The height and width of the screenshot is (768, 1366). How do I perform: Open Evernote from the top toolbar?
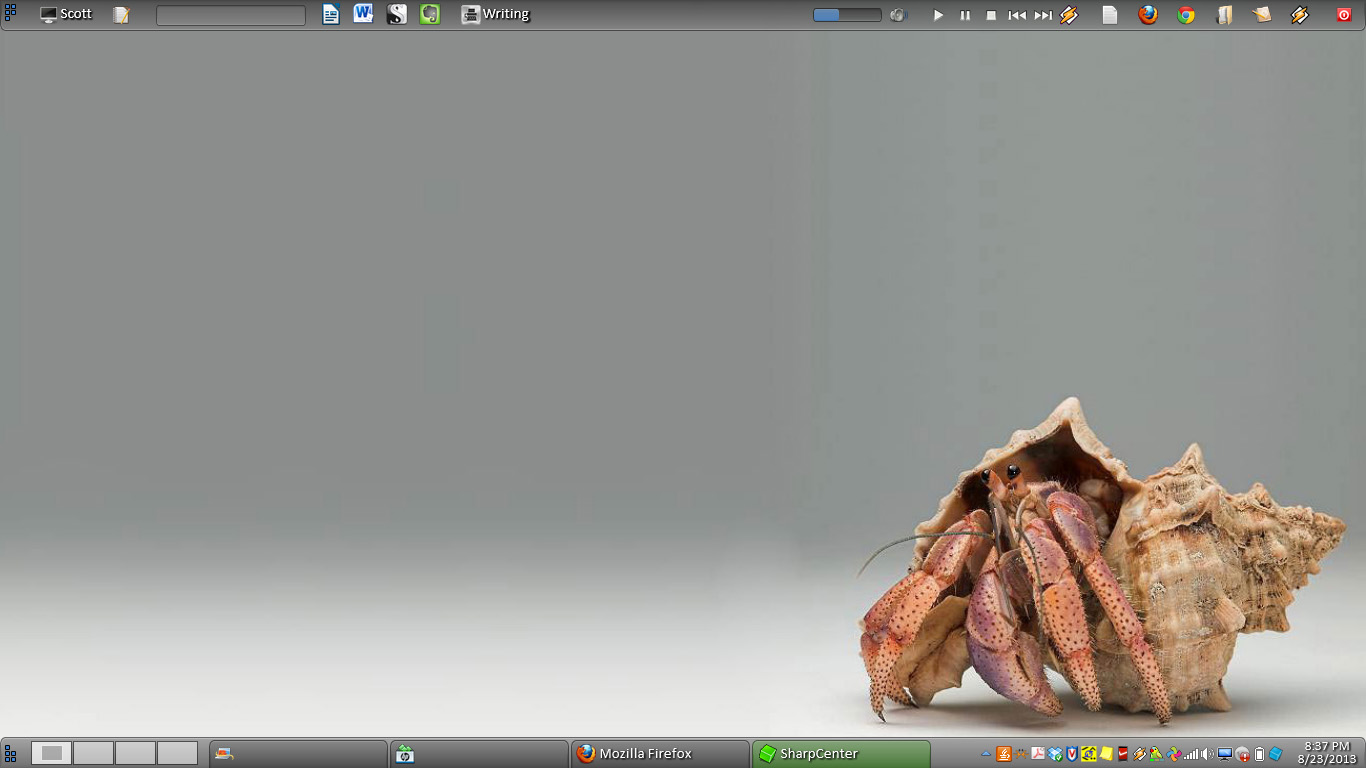(429, 14)
